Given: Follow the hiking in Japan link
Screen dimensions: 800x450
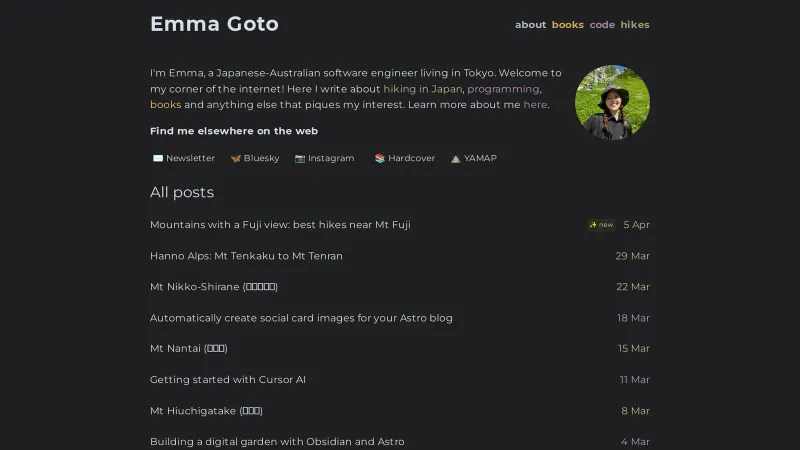Looking at the screenshot, I should pyautogui.click(x=422, y=89).
